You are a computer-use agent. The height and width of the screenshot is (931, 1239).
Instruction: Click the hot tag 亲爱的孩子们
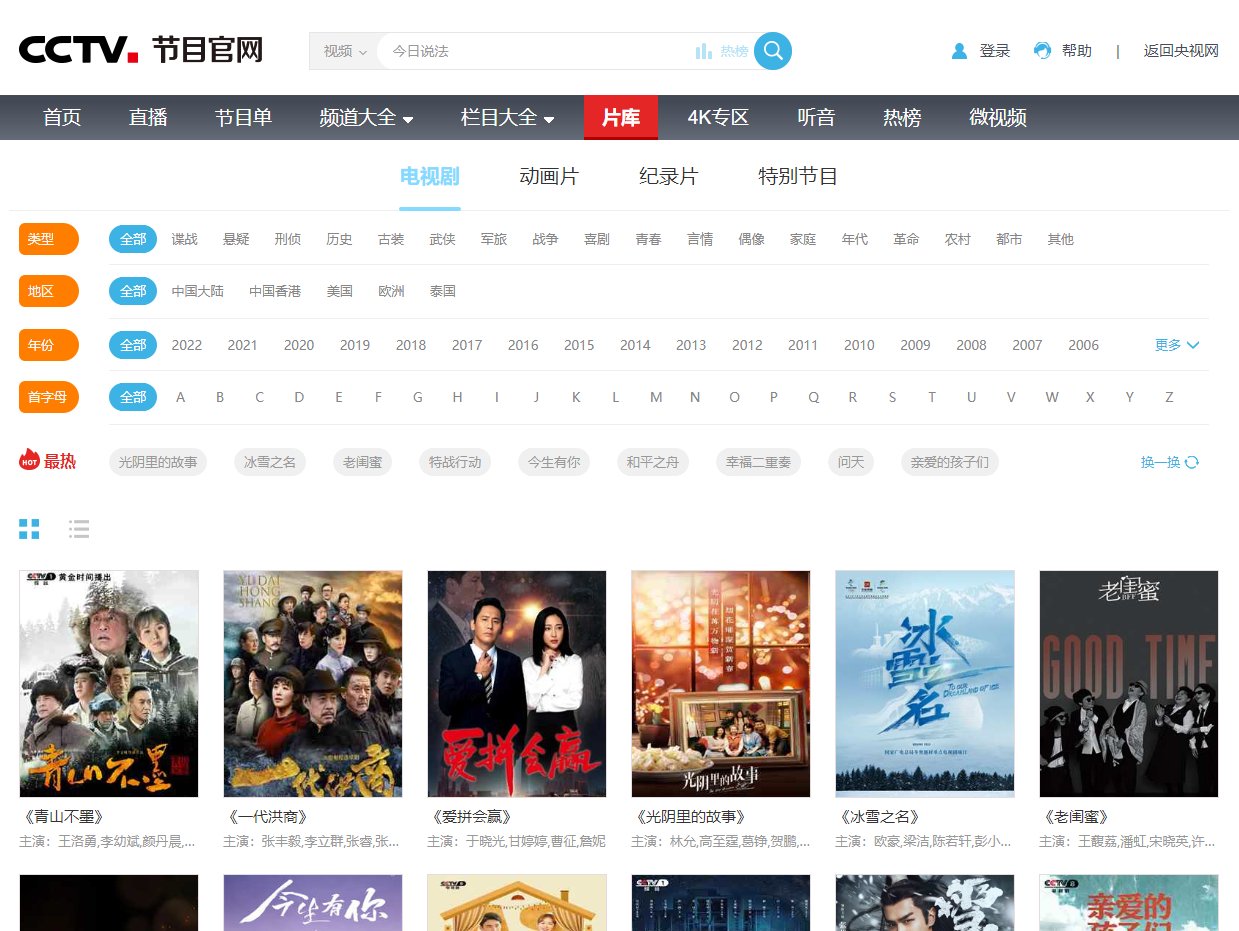950,462
